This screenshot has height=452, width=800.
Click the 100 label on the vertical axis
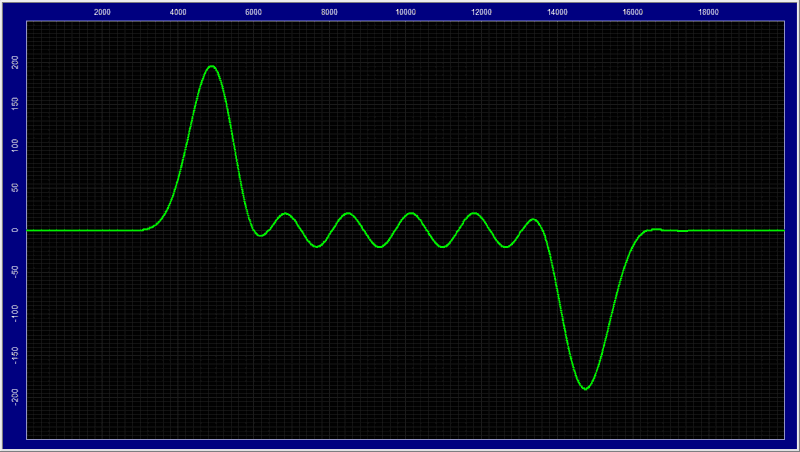point(15,146)
